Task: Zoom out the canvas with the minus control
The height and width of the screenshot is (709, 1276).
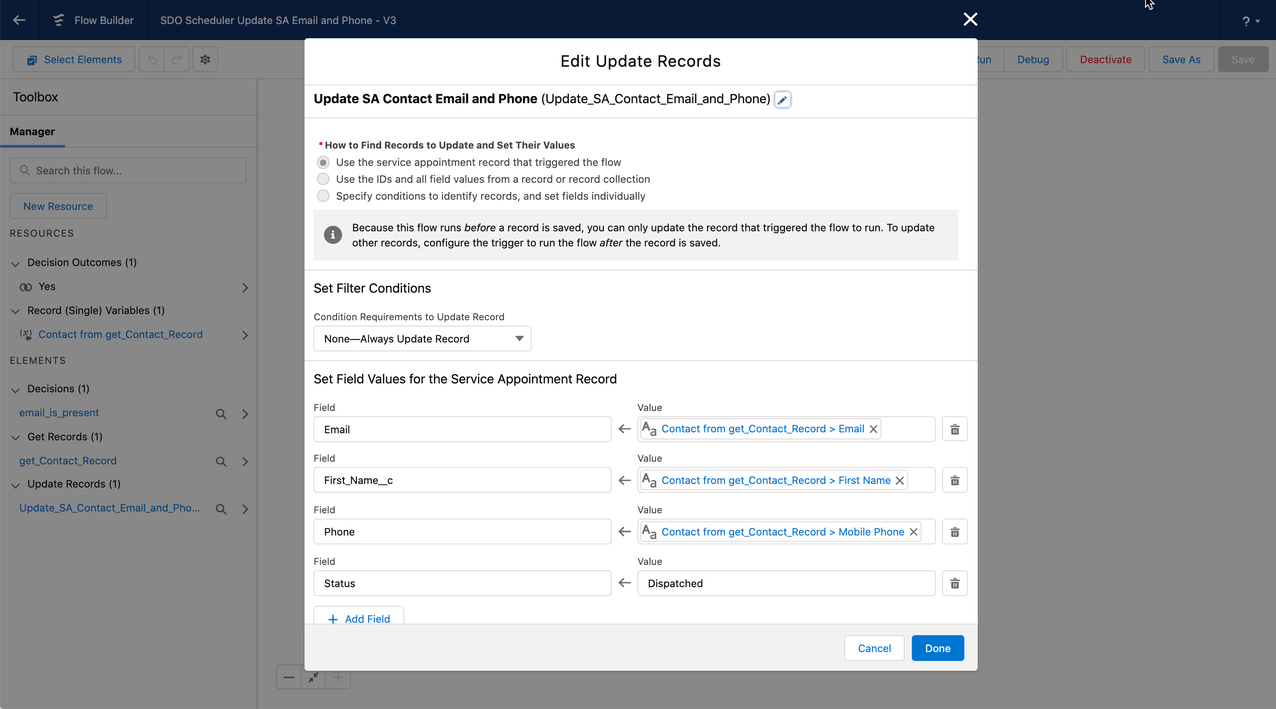Action: (288, 677)
